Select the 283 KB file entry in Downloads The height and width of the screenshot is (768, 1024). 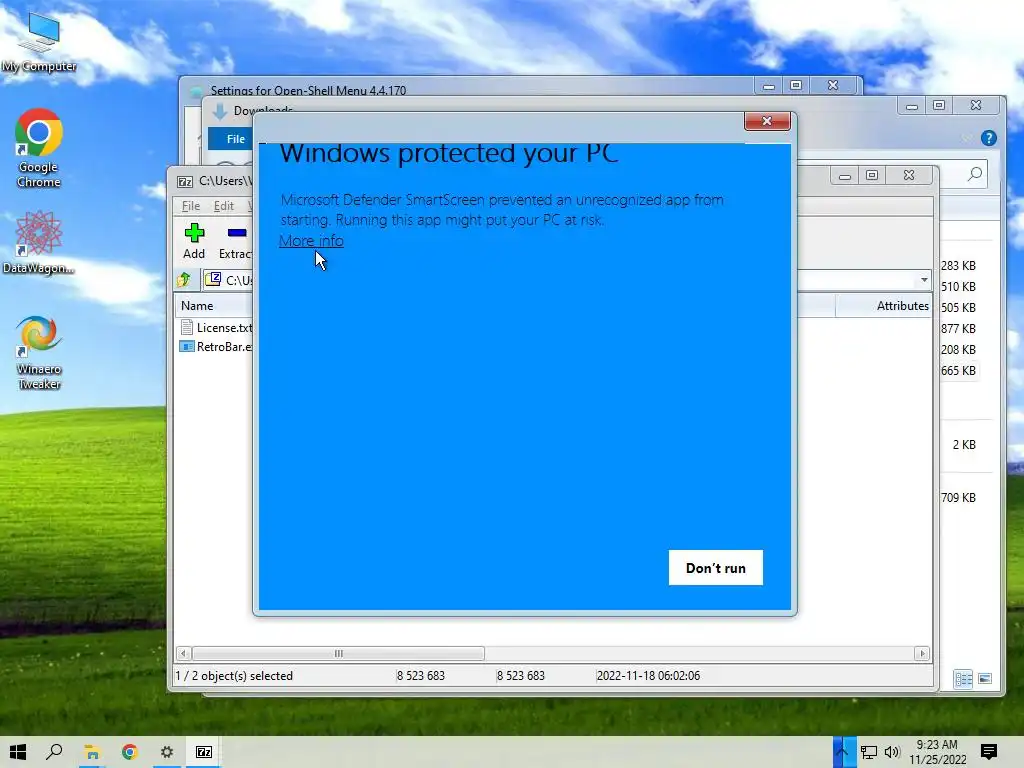pos(958,266)
